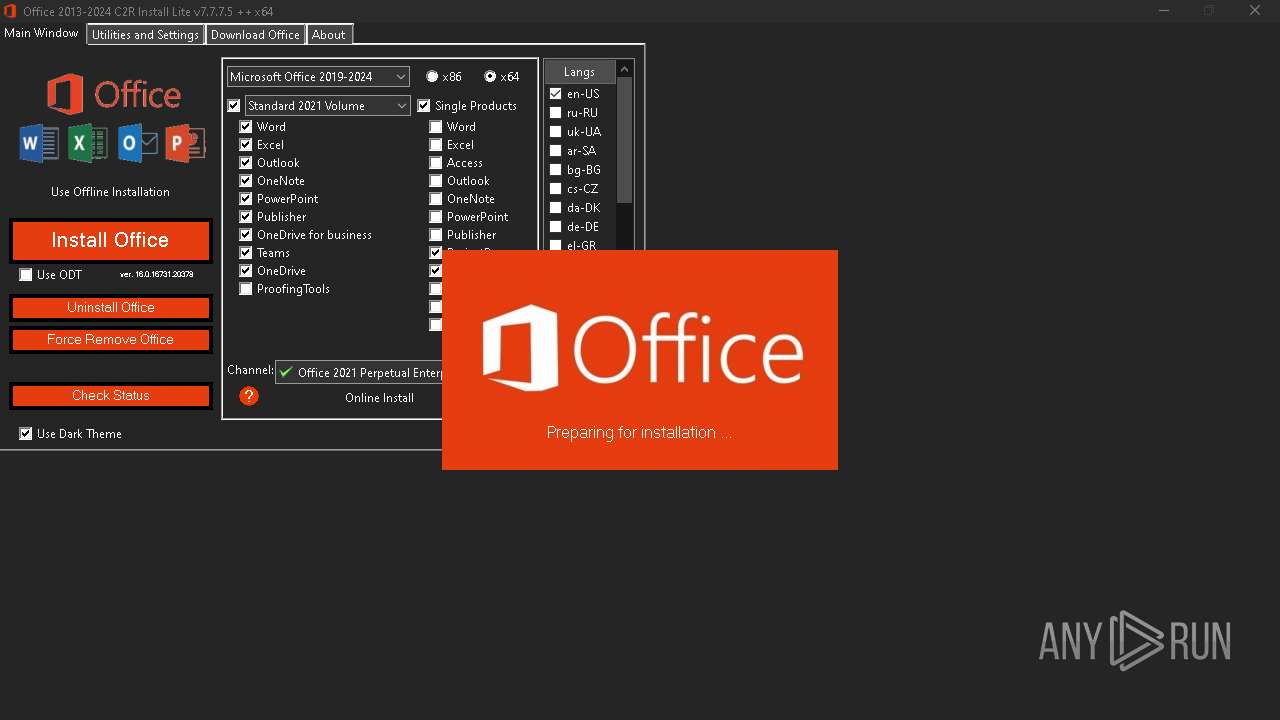Click the red question mark help icon

pos(249,396)
